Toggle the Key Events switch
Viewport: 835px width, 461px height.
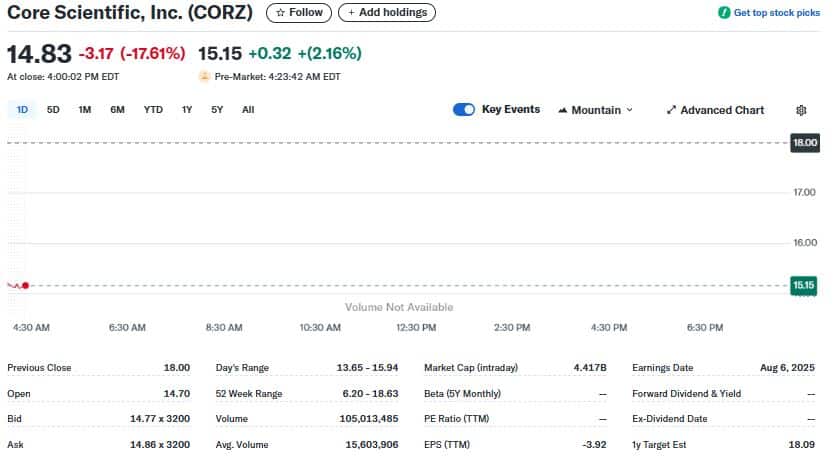[464, 110]
